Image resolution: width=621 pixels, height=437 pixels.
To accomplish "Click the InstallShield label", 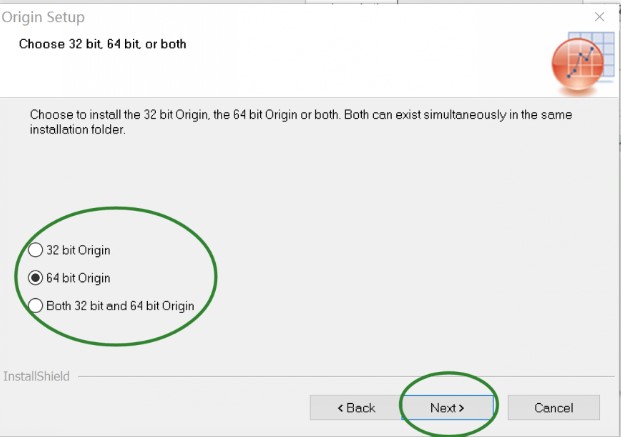I will [x=35, y=377].
